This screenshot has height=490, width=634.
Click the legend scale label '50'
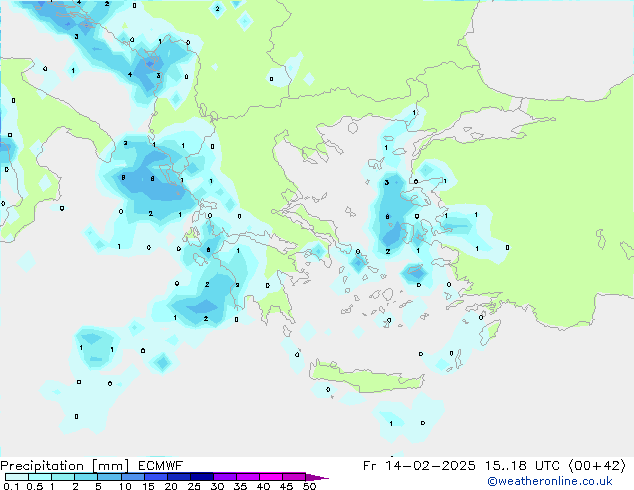coord(310,486)
